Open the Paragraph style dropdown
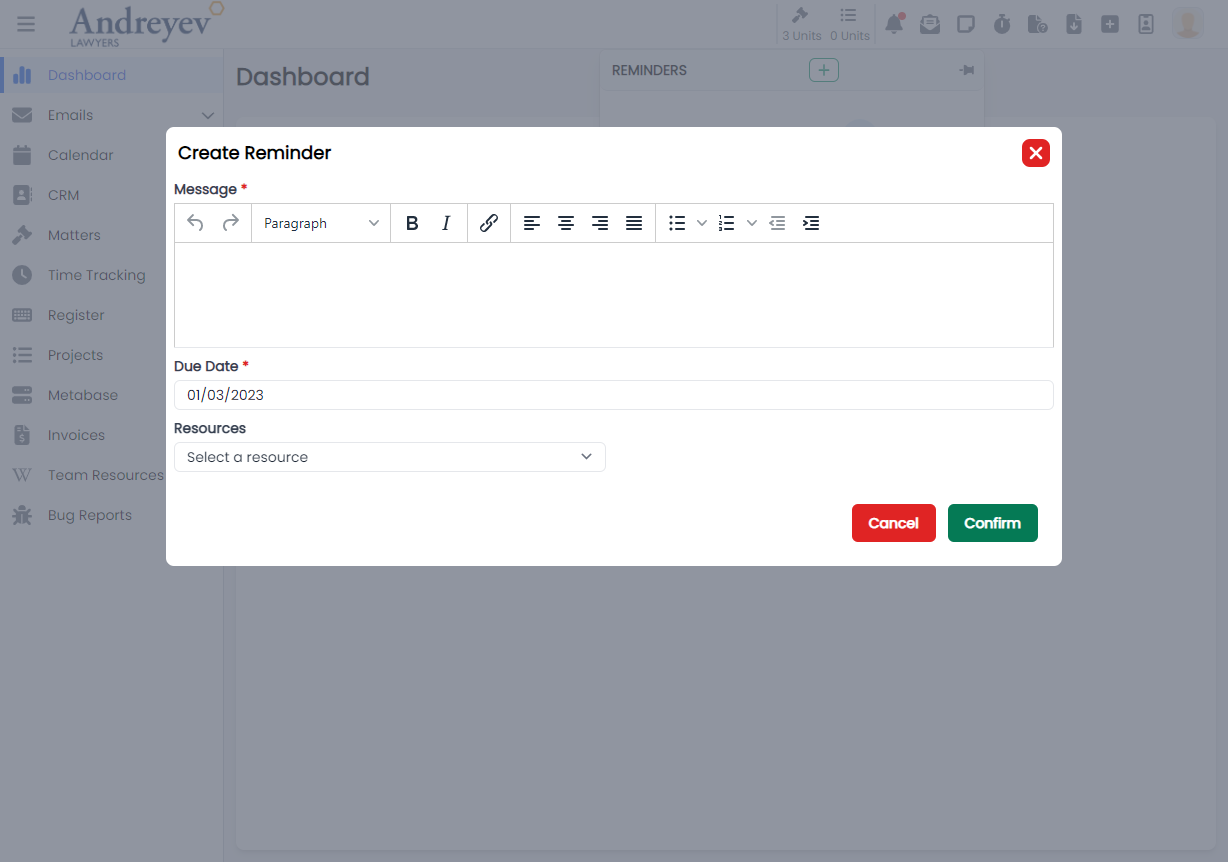The height and width of the screenshot is (862, 1228). [321, 224]
